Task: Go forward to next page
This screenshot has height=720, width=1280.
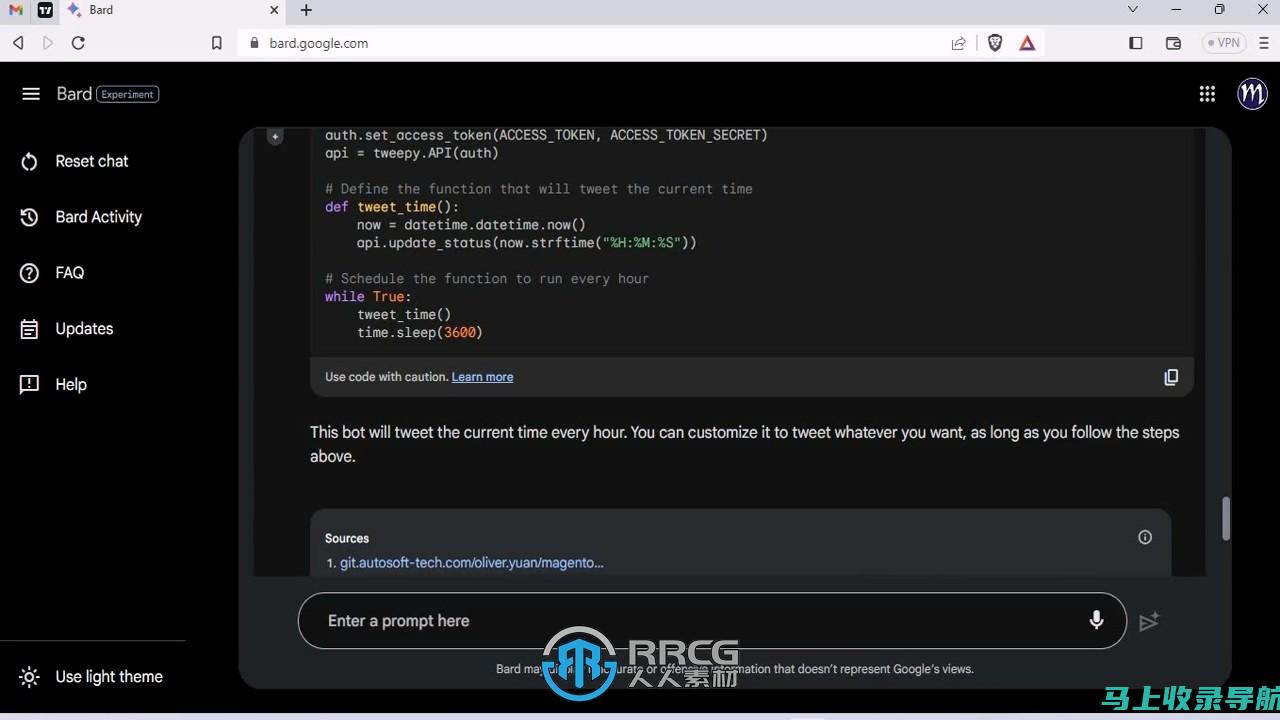Action: point(48,43)
